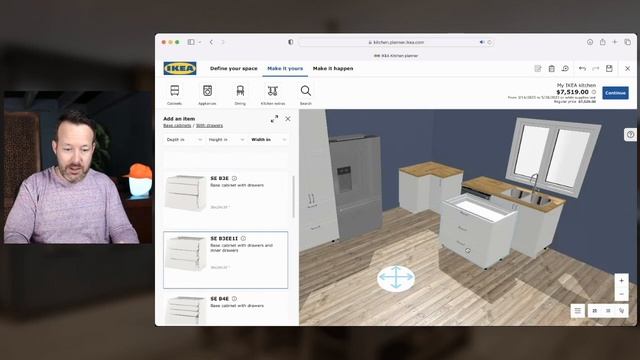Show Safari tab overview
The height and width of the screenshot is (360, 640).
(628, 42)
